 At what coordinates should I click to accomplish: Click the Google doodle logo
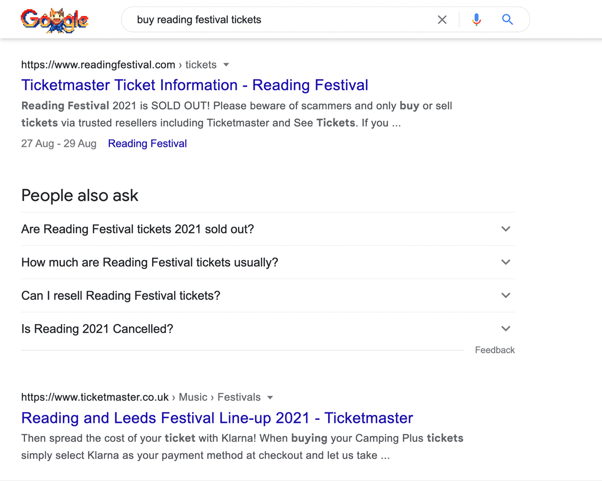tap(55, 20)
